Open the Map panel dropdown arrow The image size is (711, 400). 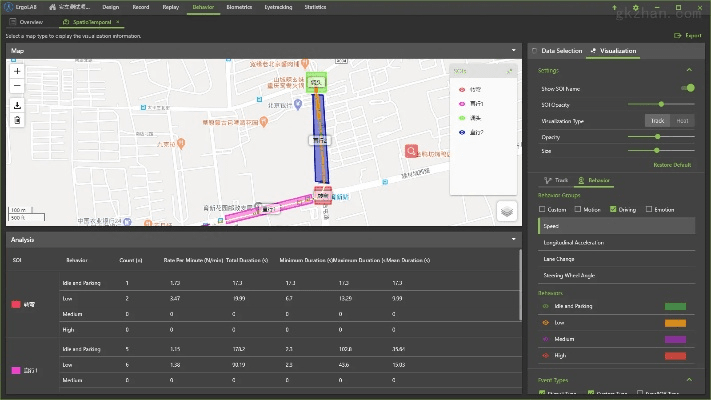(513, 50)
